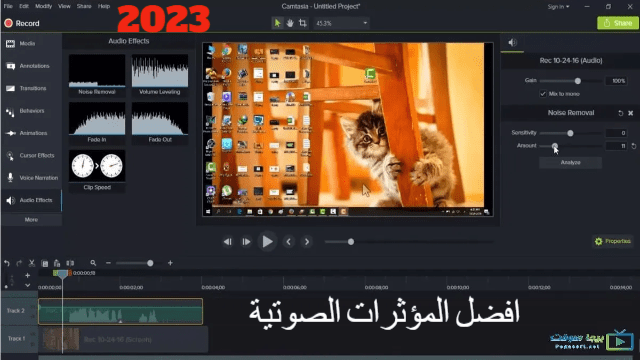The height and width of the screenshot is (360, 640).
Task: Toggle the Mix to mono checkbox
Action: coord(543,94)
